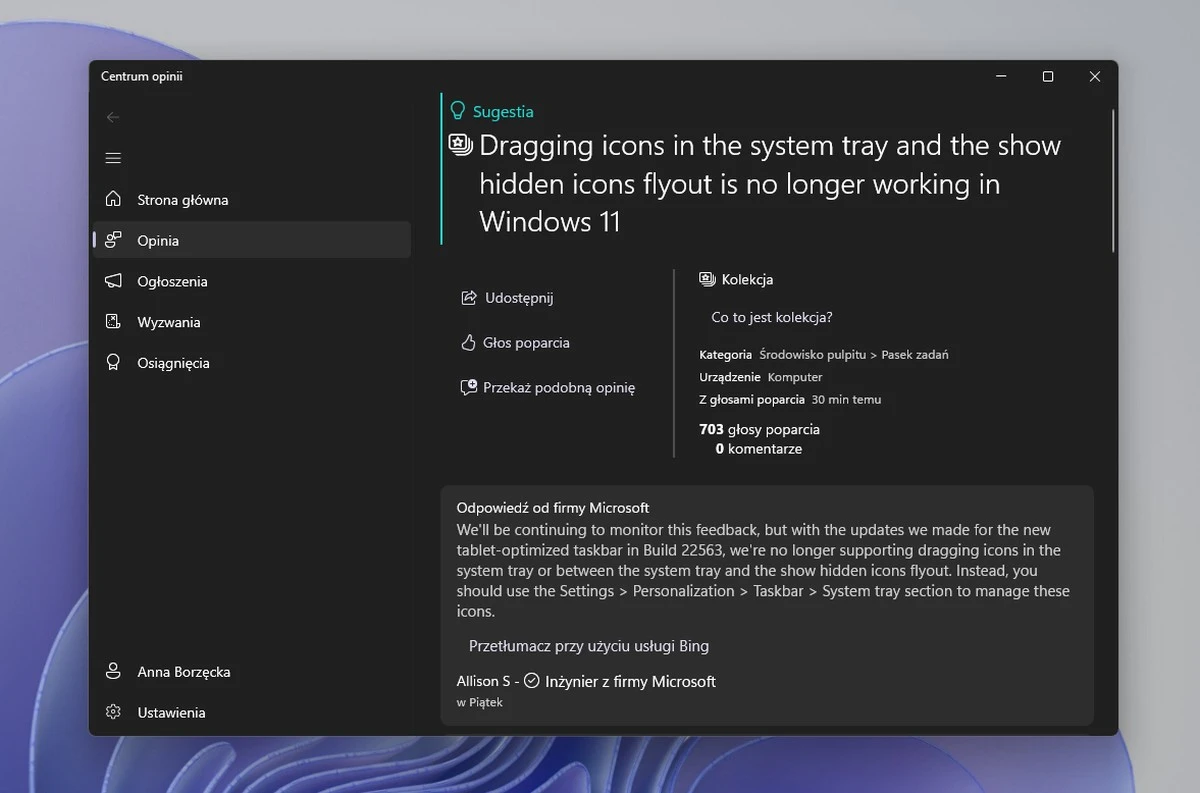Click Przetłumacz przy użyciu usługi Bing
Image resolution: width=1200 pixels, height=793 pixels.
tap(588, 646)
